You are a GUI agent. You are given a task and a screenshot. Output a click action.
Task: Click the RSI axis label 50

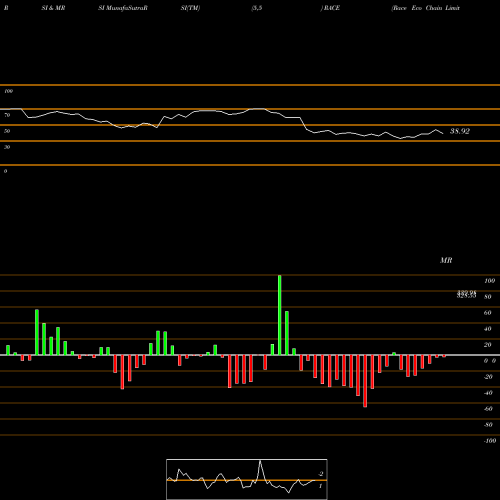click(7, 131)
